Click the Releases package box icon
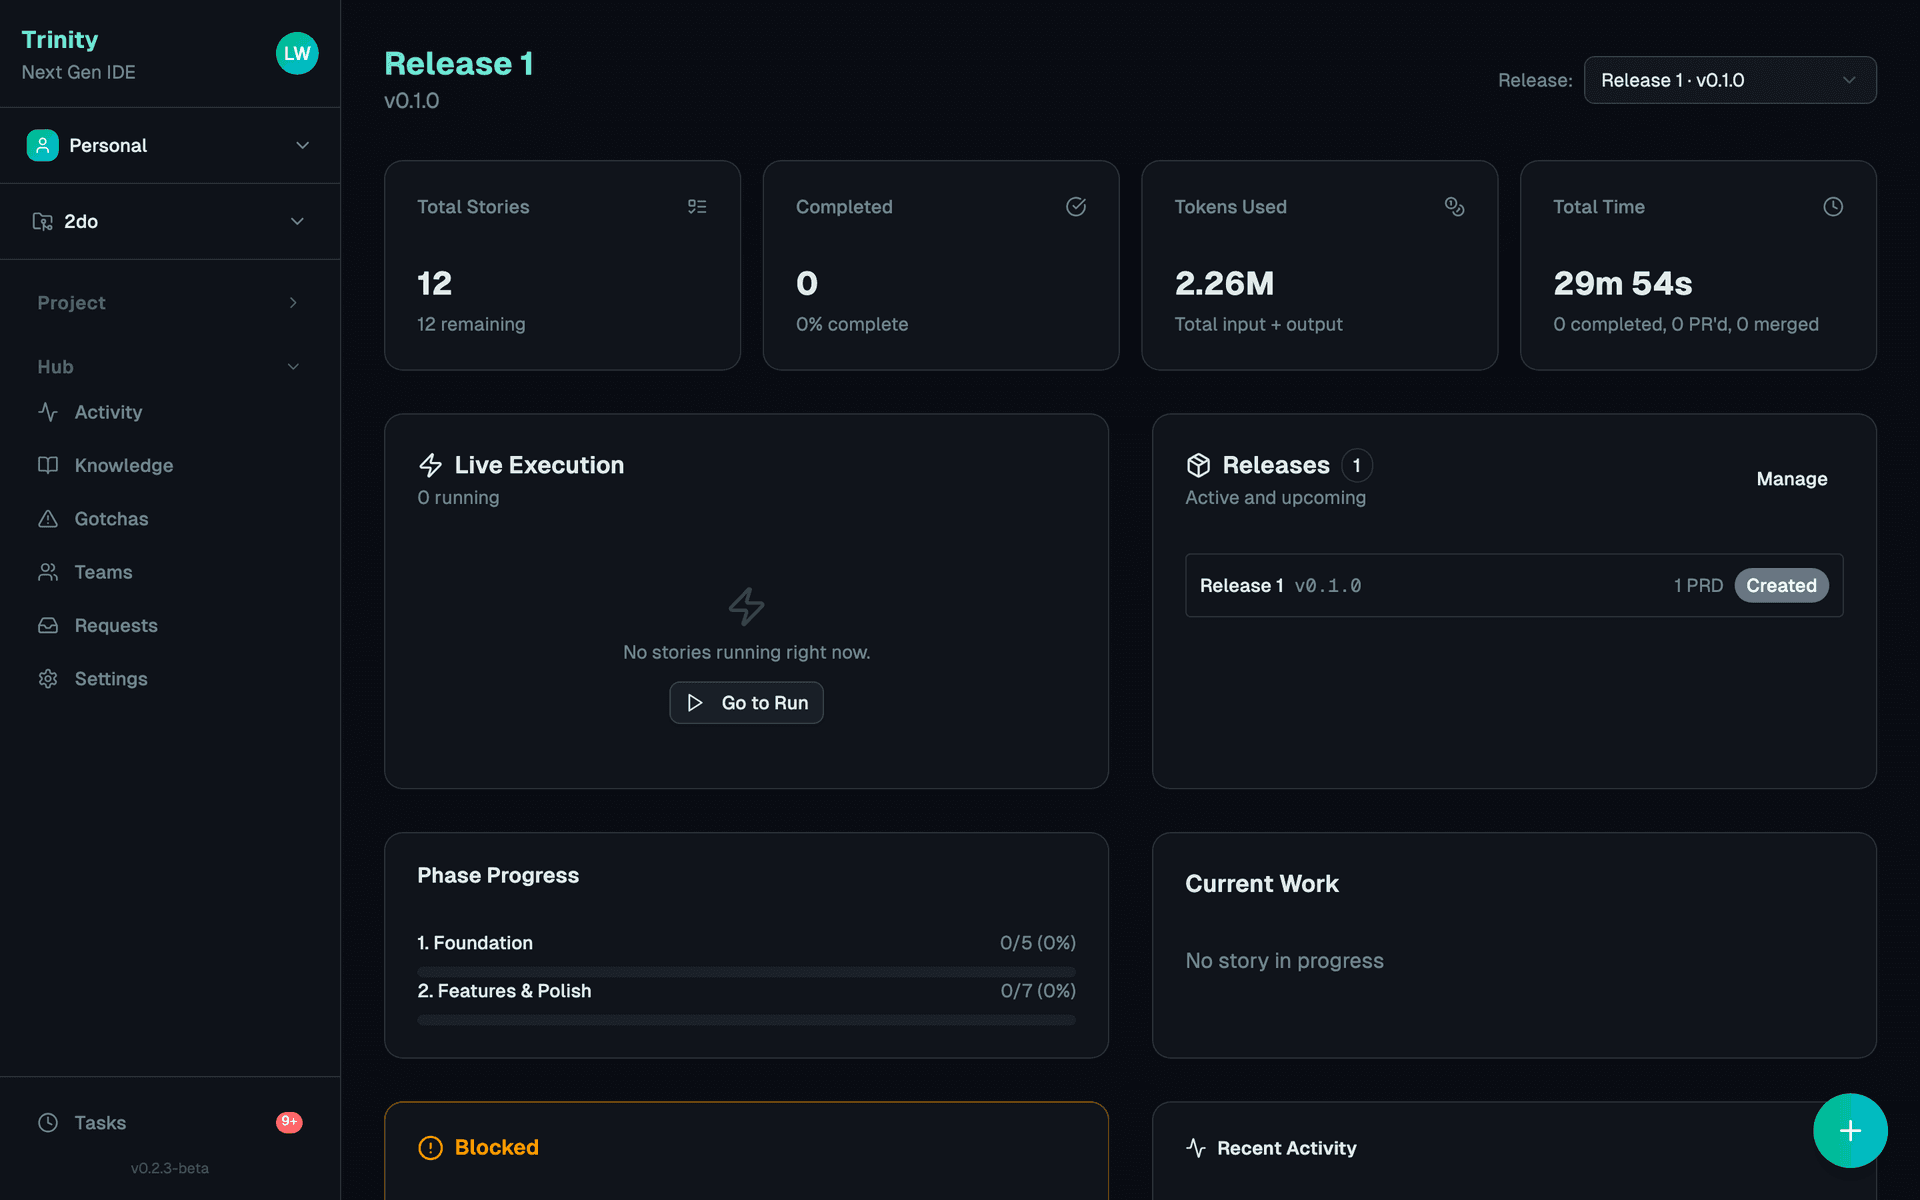The image size is (1920, 1200). point(1198,465)
